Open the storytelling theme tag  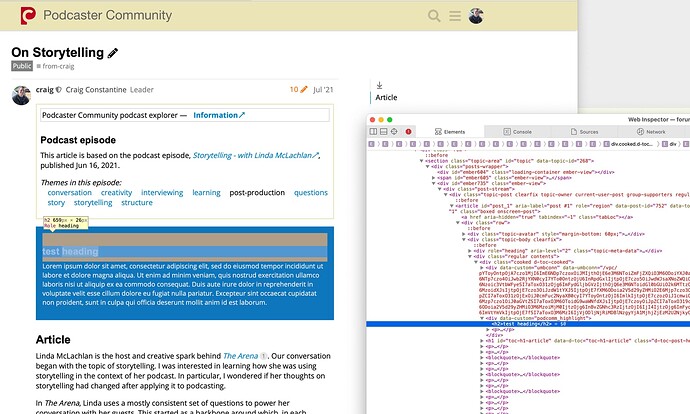pos(93,203)
